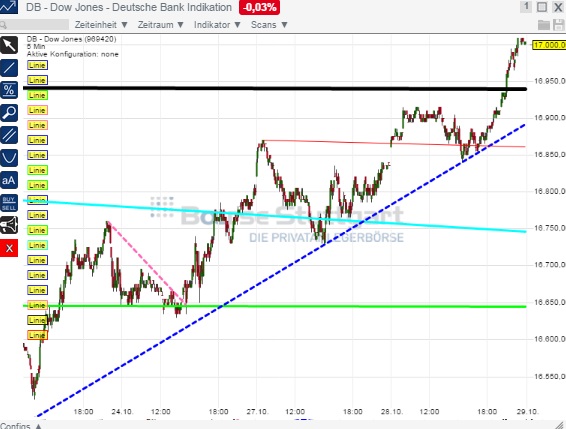Open the BUY/SELL marker tool

pyautogui.click(x=9, y=203)
